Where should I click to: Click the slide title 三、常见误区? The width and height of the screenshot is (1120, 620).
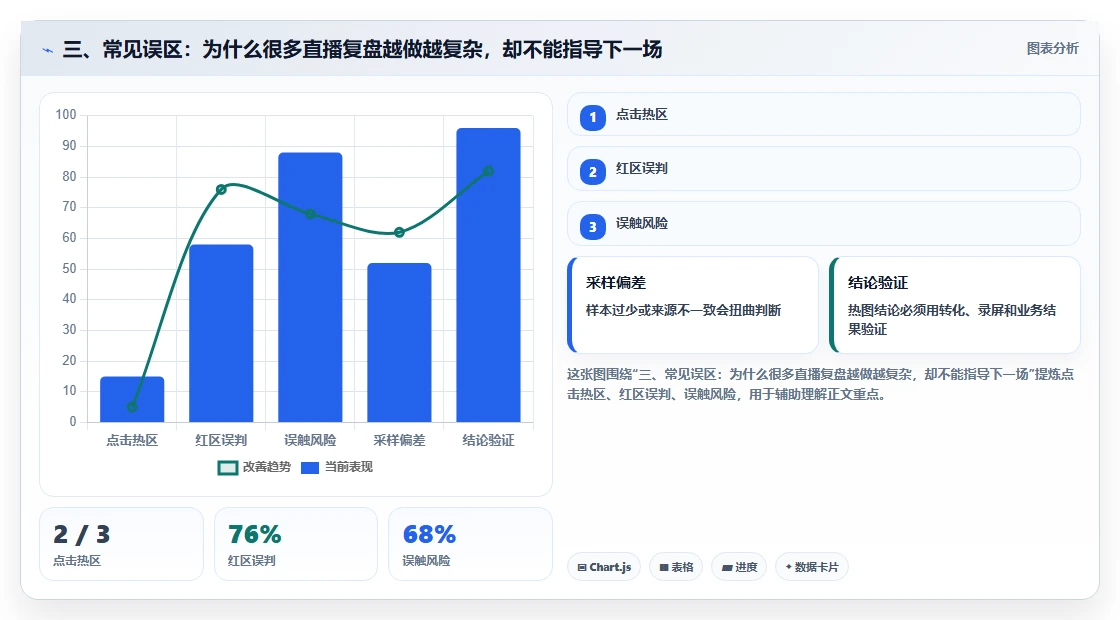click(x=362, y=50)
